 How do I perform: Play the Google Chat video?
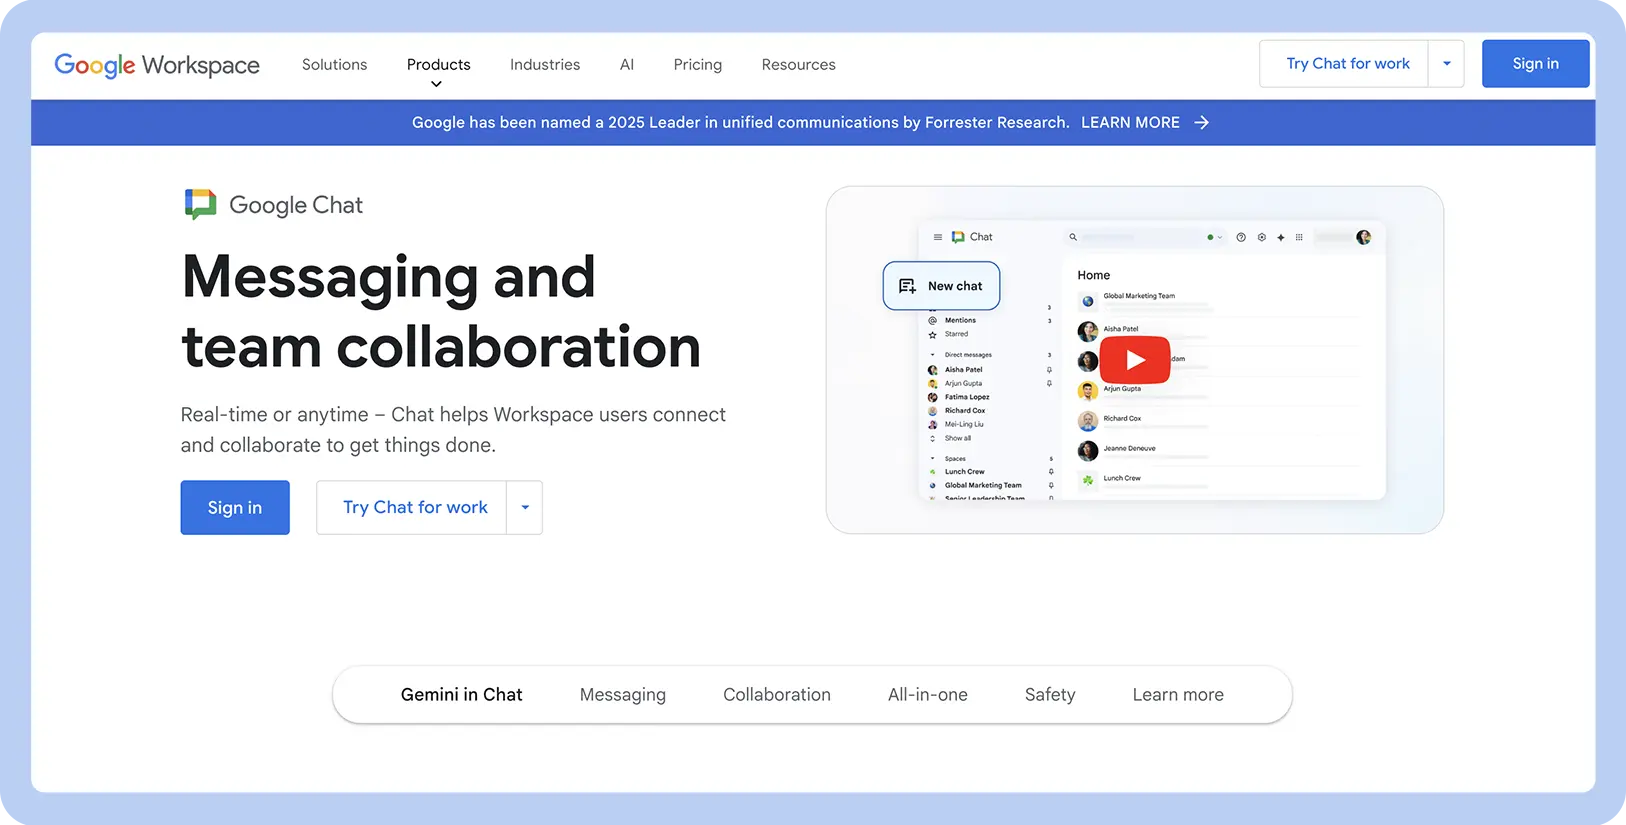(1135, 360)
